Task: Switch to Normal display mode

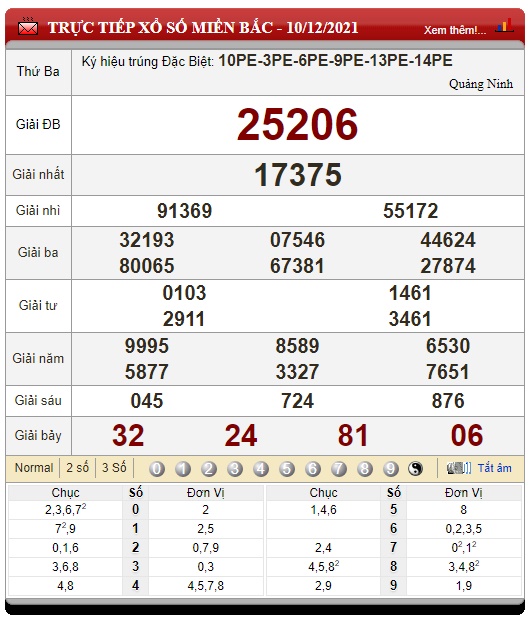Action: [x=34, y=468]
